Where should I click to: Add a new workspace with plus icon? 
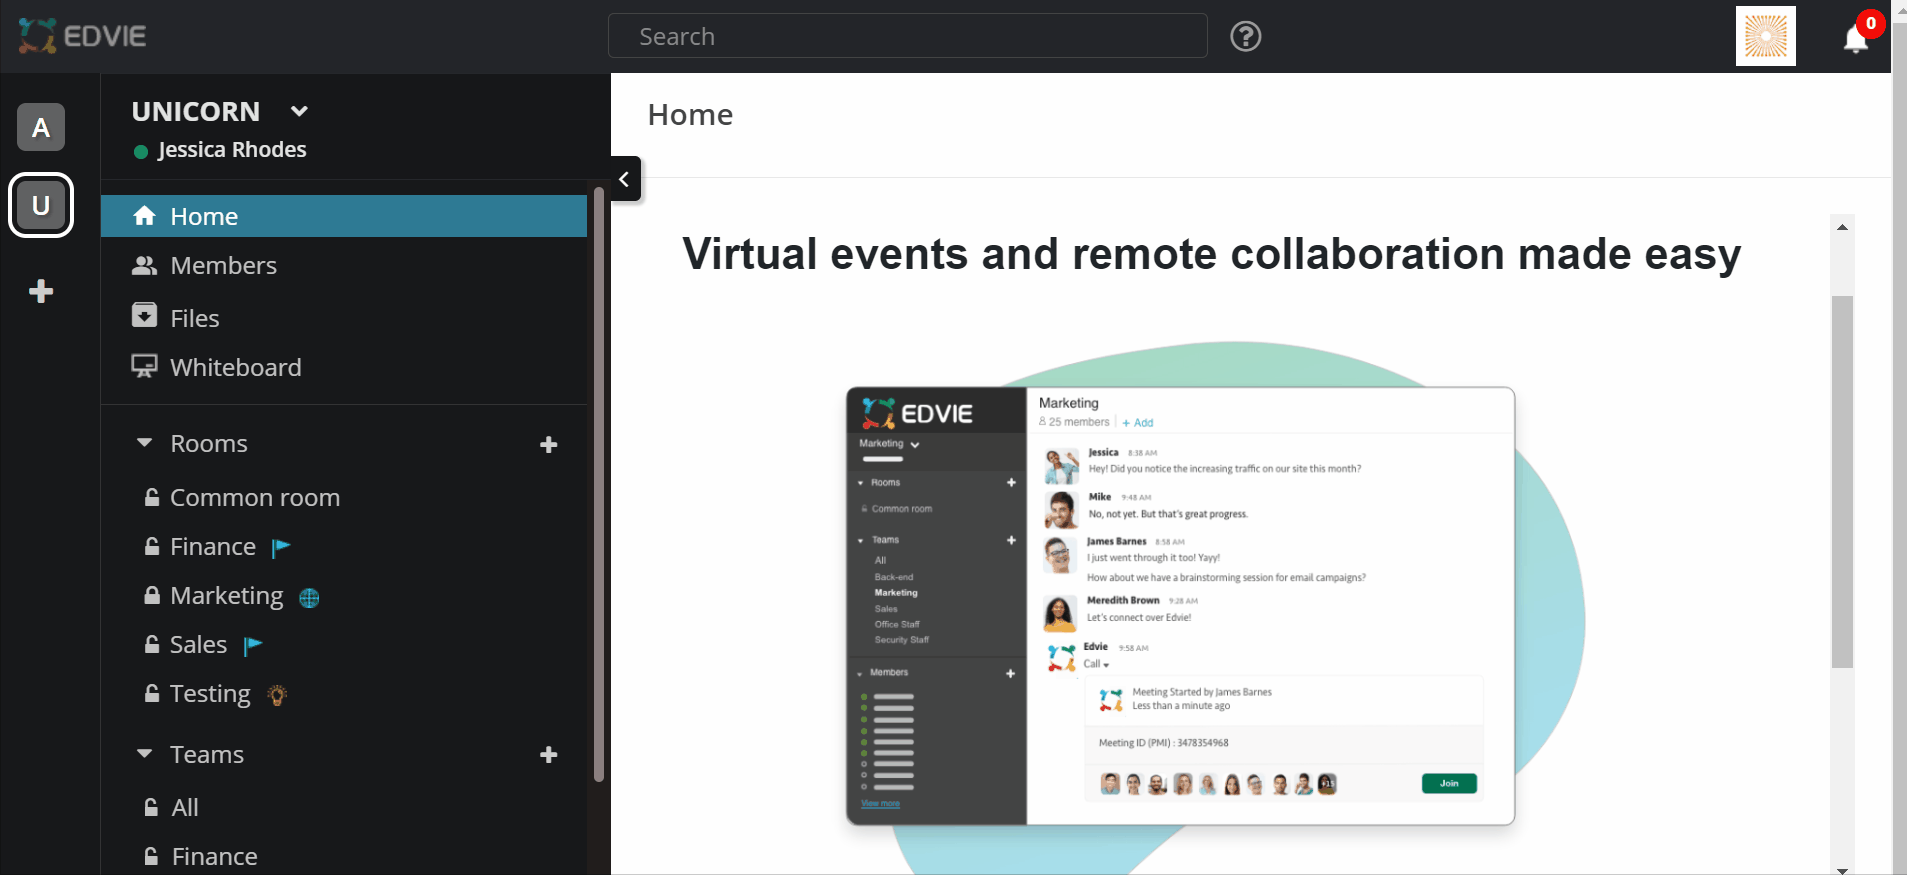41,292
